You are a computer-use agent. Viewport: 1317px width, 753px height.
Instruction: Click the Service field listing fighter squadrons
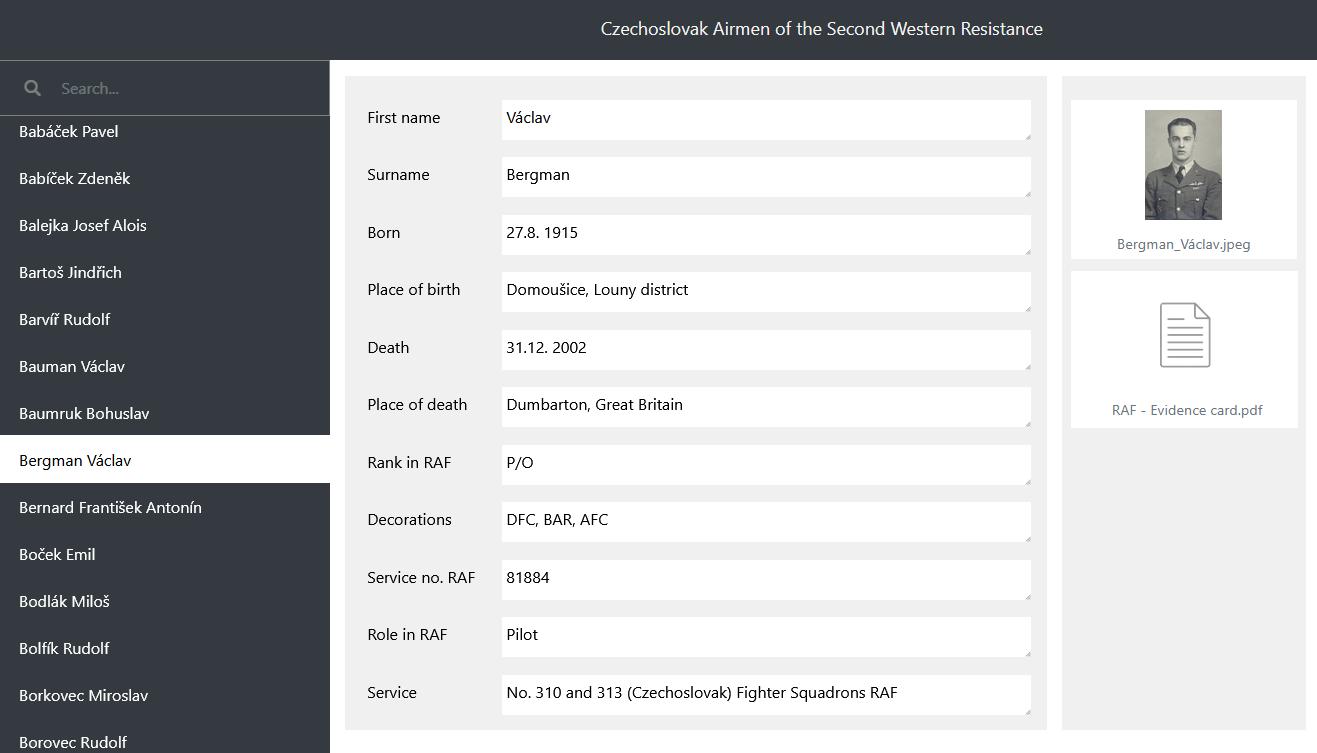(x=766, y=695)
